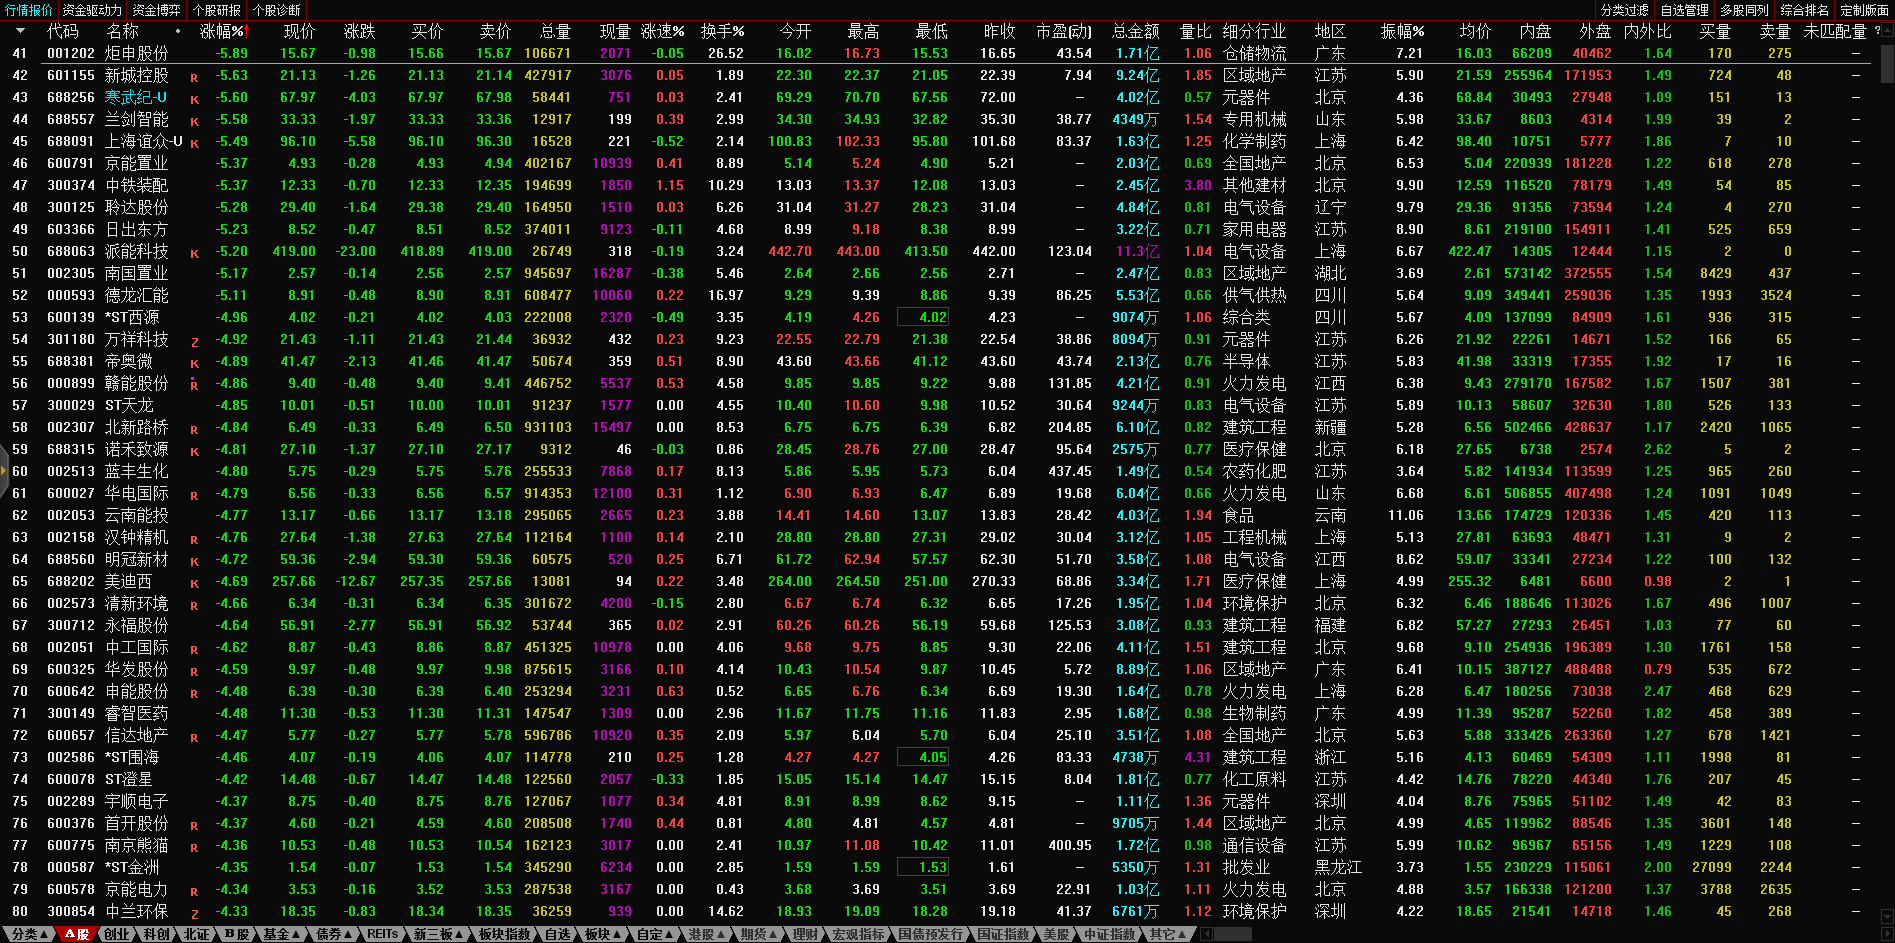This screenshot has width=1895, height=943.
Task: Open 自选管理 watchlist manager
Action: (x=1684, y=10)
